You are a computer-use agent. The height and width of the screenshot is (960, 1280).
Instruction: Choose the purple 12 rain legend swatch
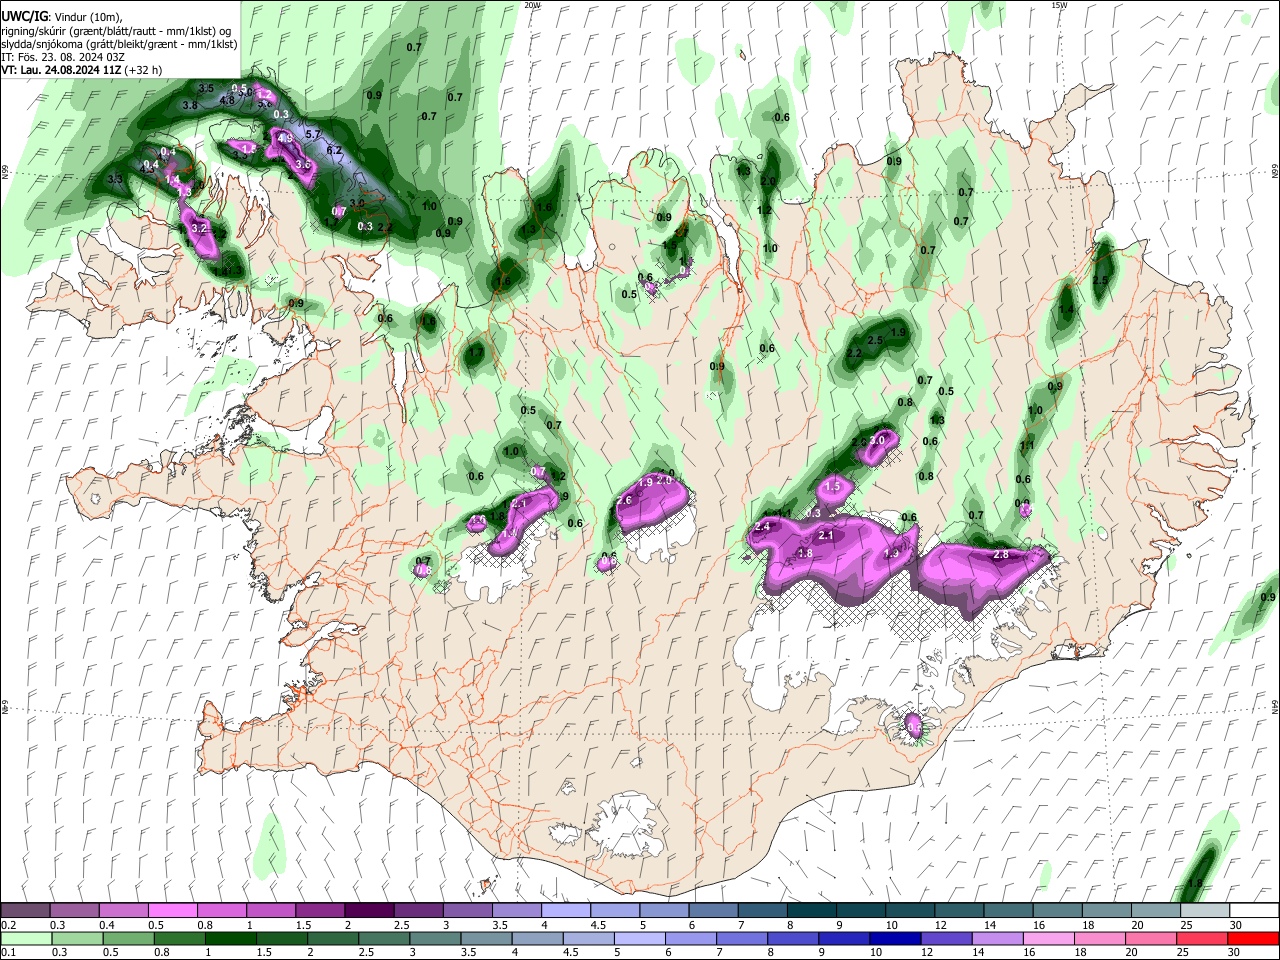click(948, 938)
